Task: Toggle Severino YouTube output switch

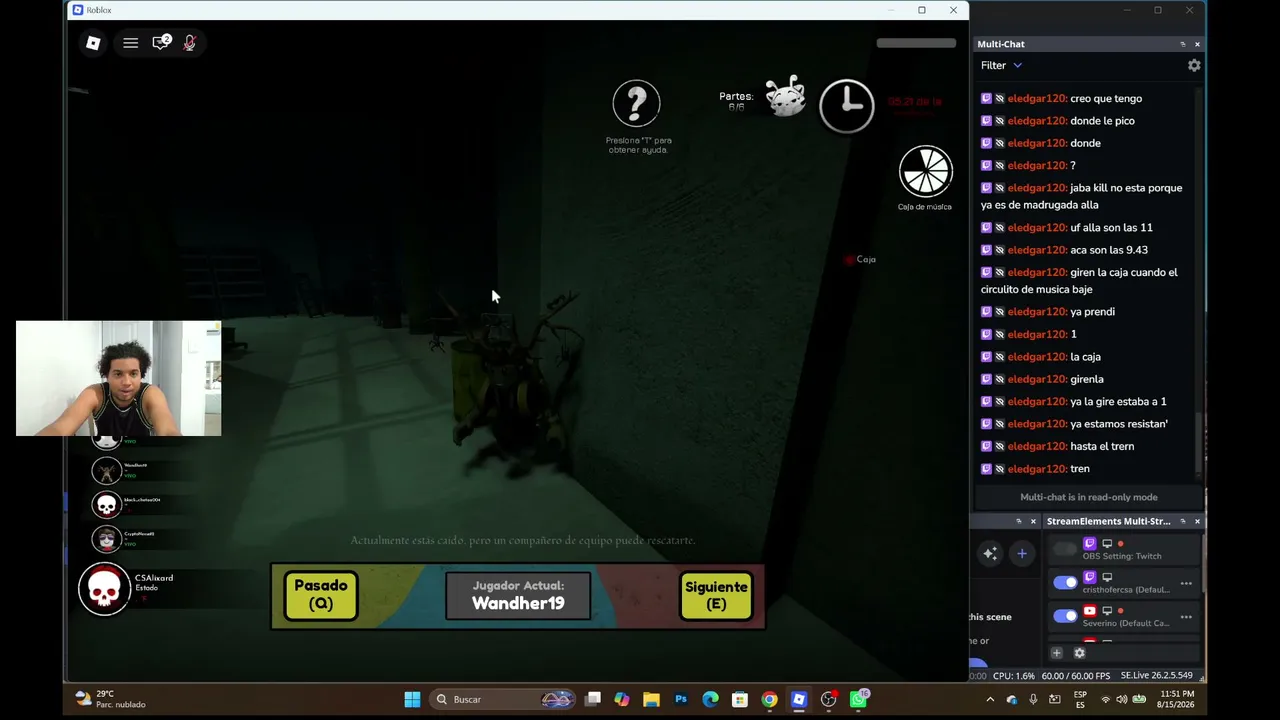Action: (x=1065, y=616)
